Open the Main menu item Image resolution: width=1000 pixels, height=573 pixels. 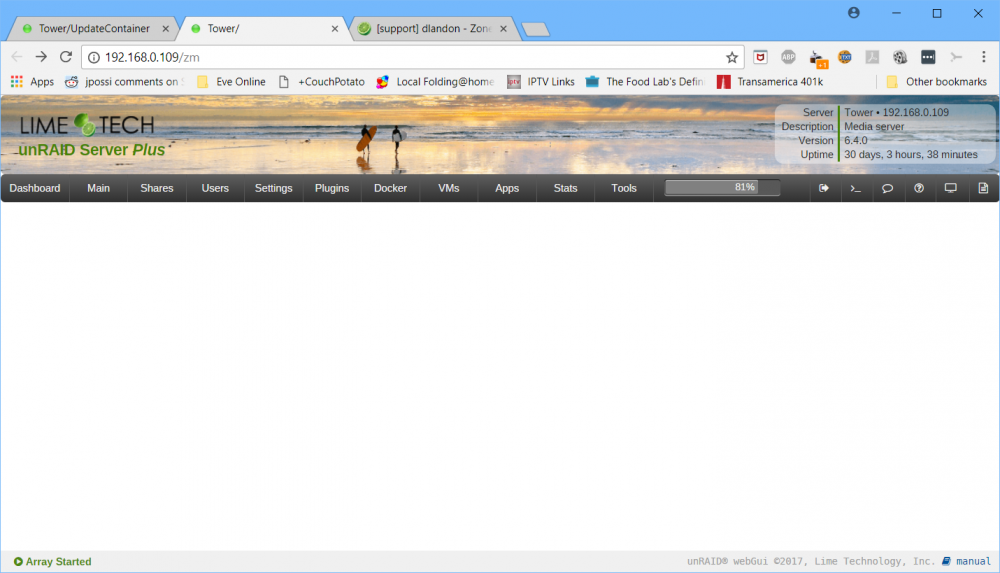pyautogui.click(x=98, y=188)
